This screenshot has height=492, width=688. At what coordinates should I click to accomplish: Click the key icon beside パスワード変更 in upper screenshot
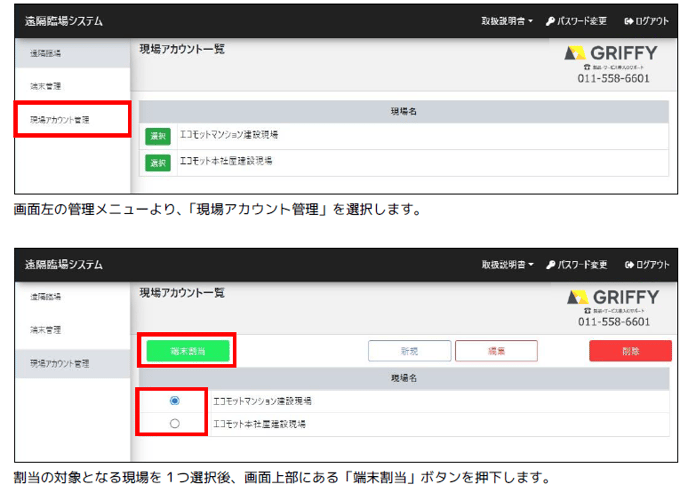pos(551,21)
